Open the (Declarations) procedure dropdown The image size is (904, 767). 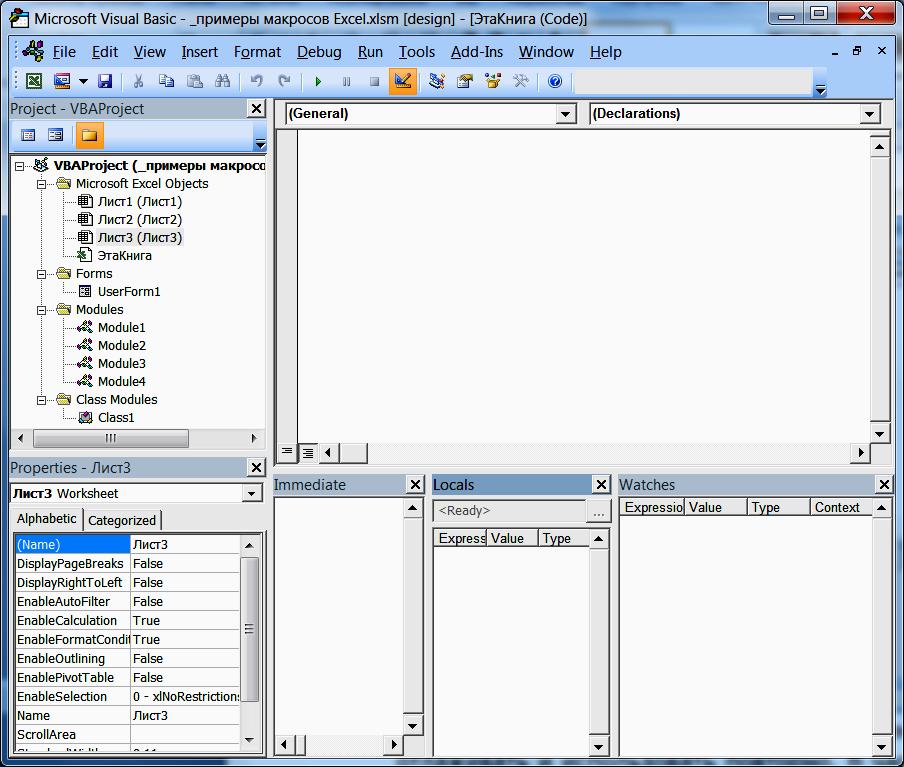[x=869, y=114]
